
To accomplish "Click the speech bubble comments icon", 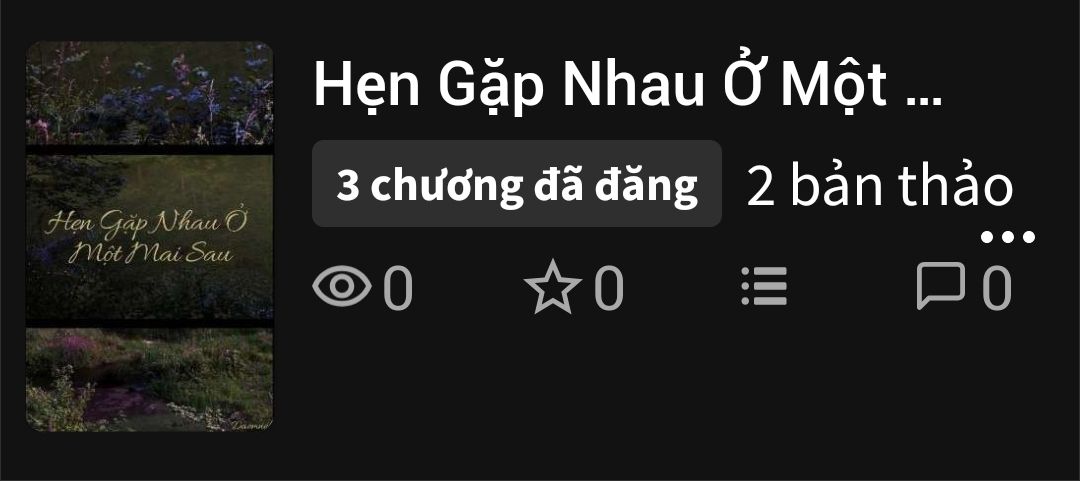I will (x=941, y=285).
